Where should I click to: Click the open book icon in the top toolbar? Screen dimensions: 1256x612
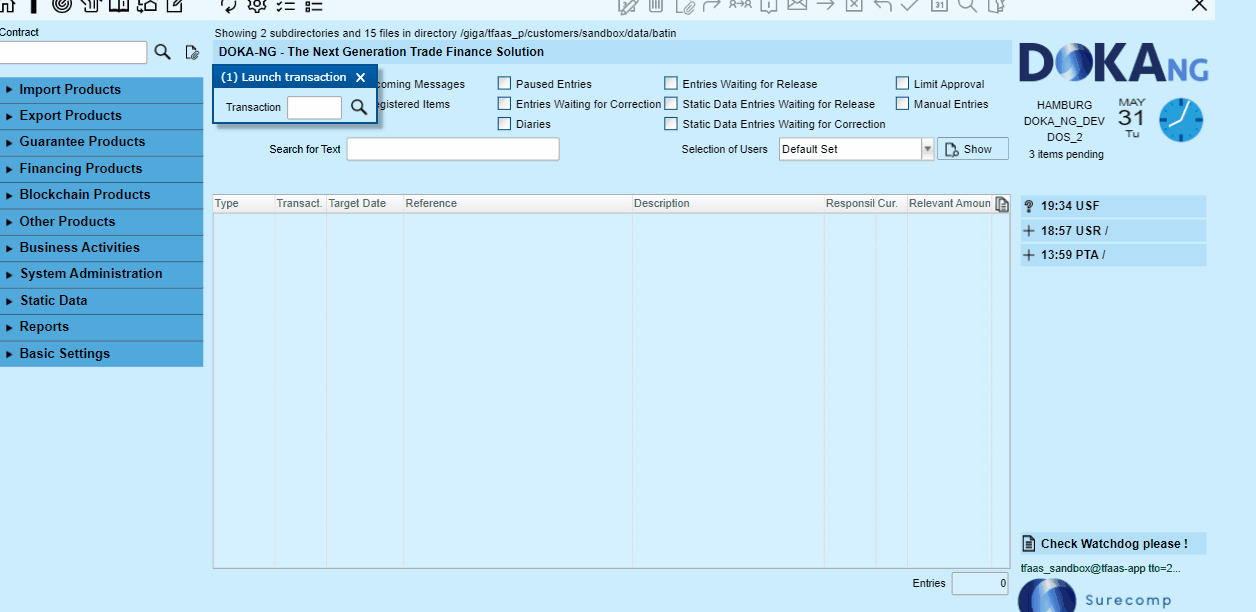point(118,5)
